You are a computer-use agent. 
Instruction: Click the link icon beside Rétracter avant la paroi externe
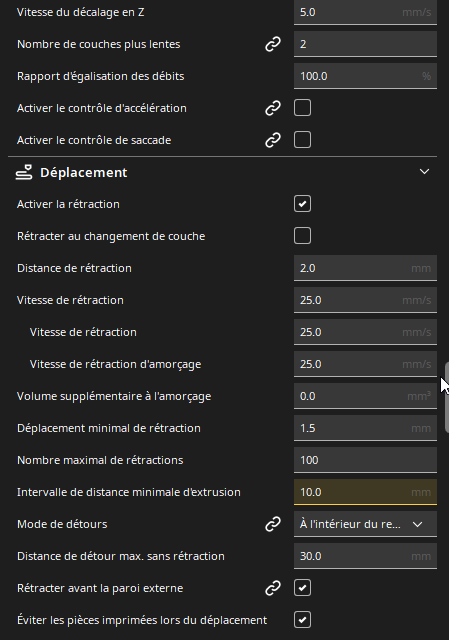tap(273, 588)
